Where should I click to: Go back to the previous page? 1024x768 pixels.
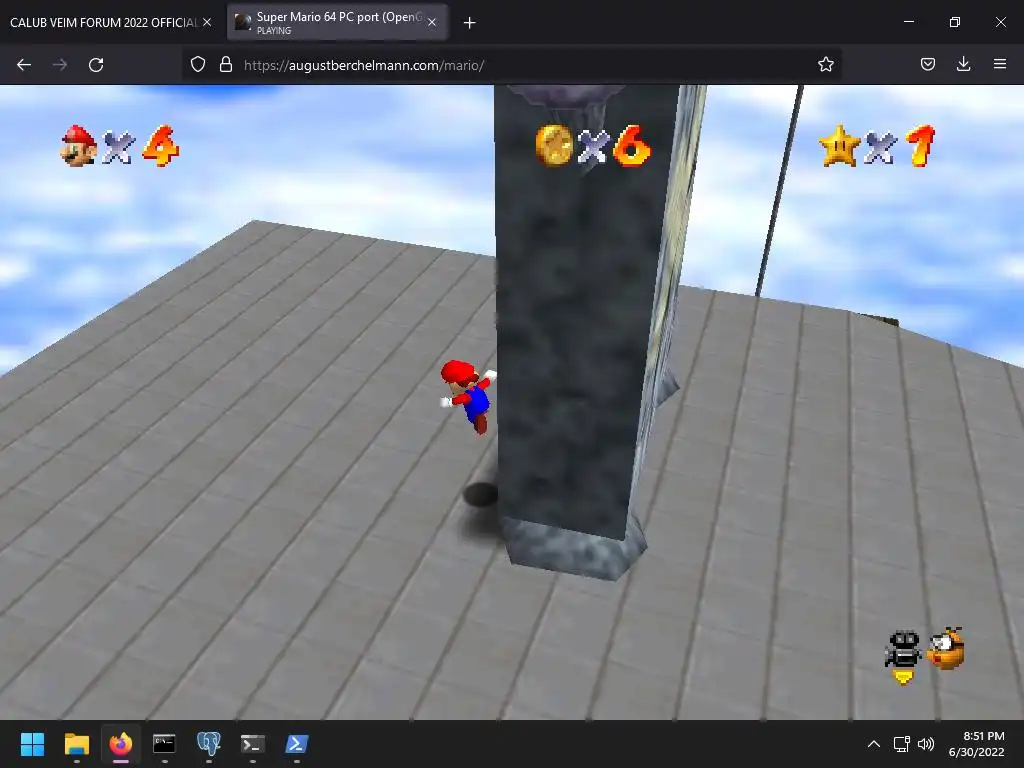[24, 65]
